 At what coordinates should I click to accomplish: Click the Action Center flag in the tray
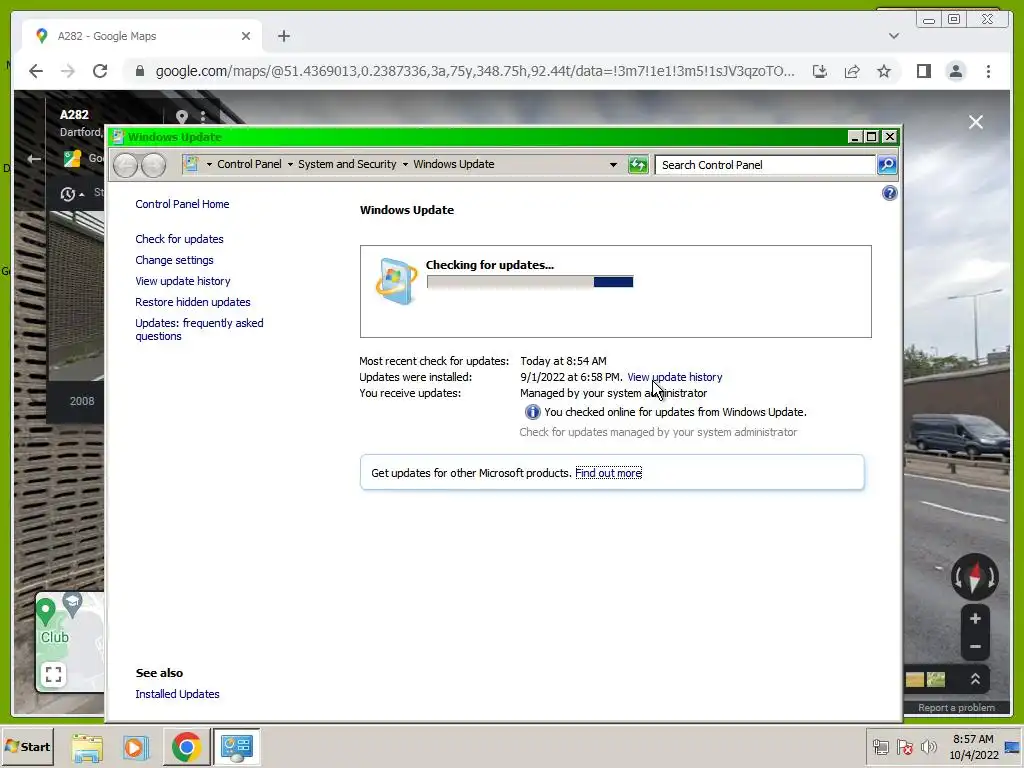(x=904, y=747)
